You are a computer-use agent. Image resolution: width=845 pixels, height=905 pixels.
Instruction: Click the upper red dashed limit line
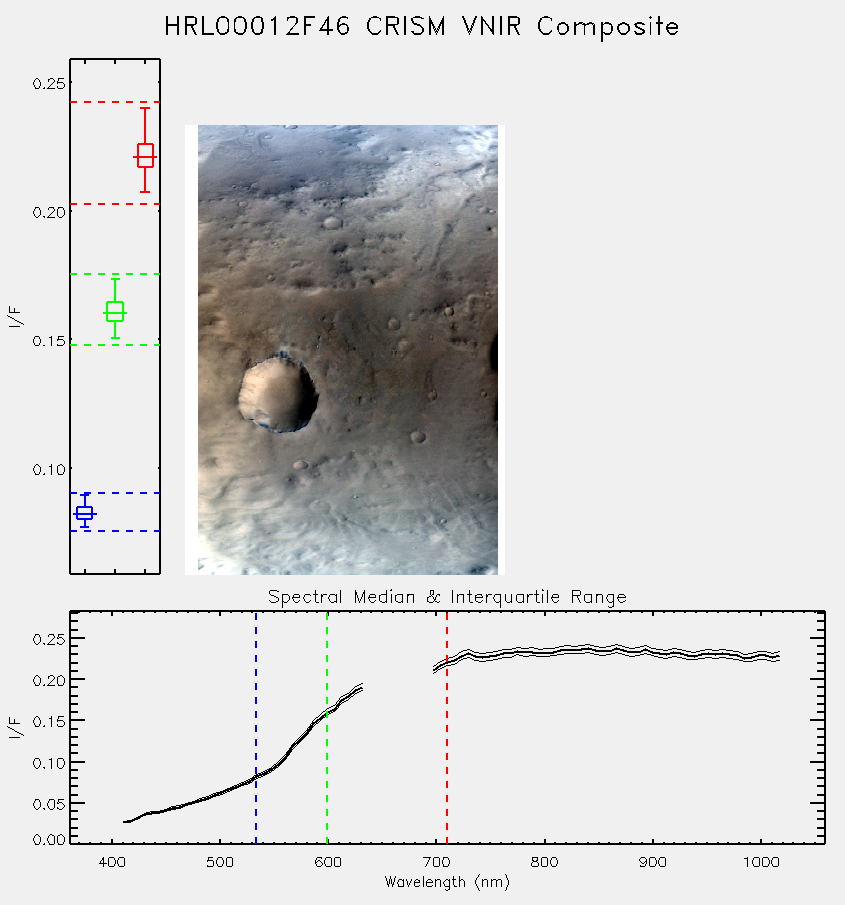pyautogui.click(x=115, y=102)
